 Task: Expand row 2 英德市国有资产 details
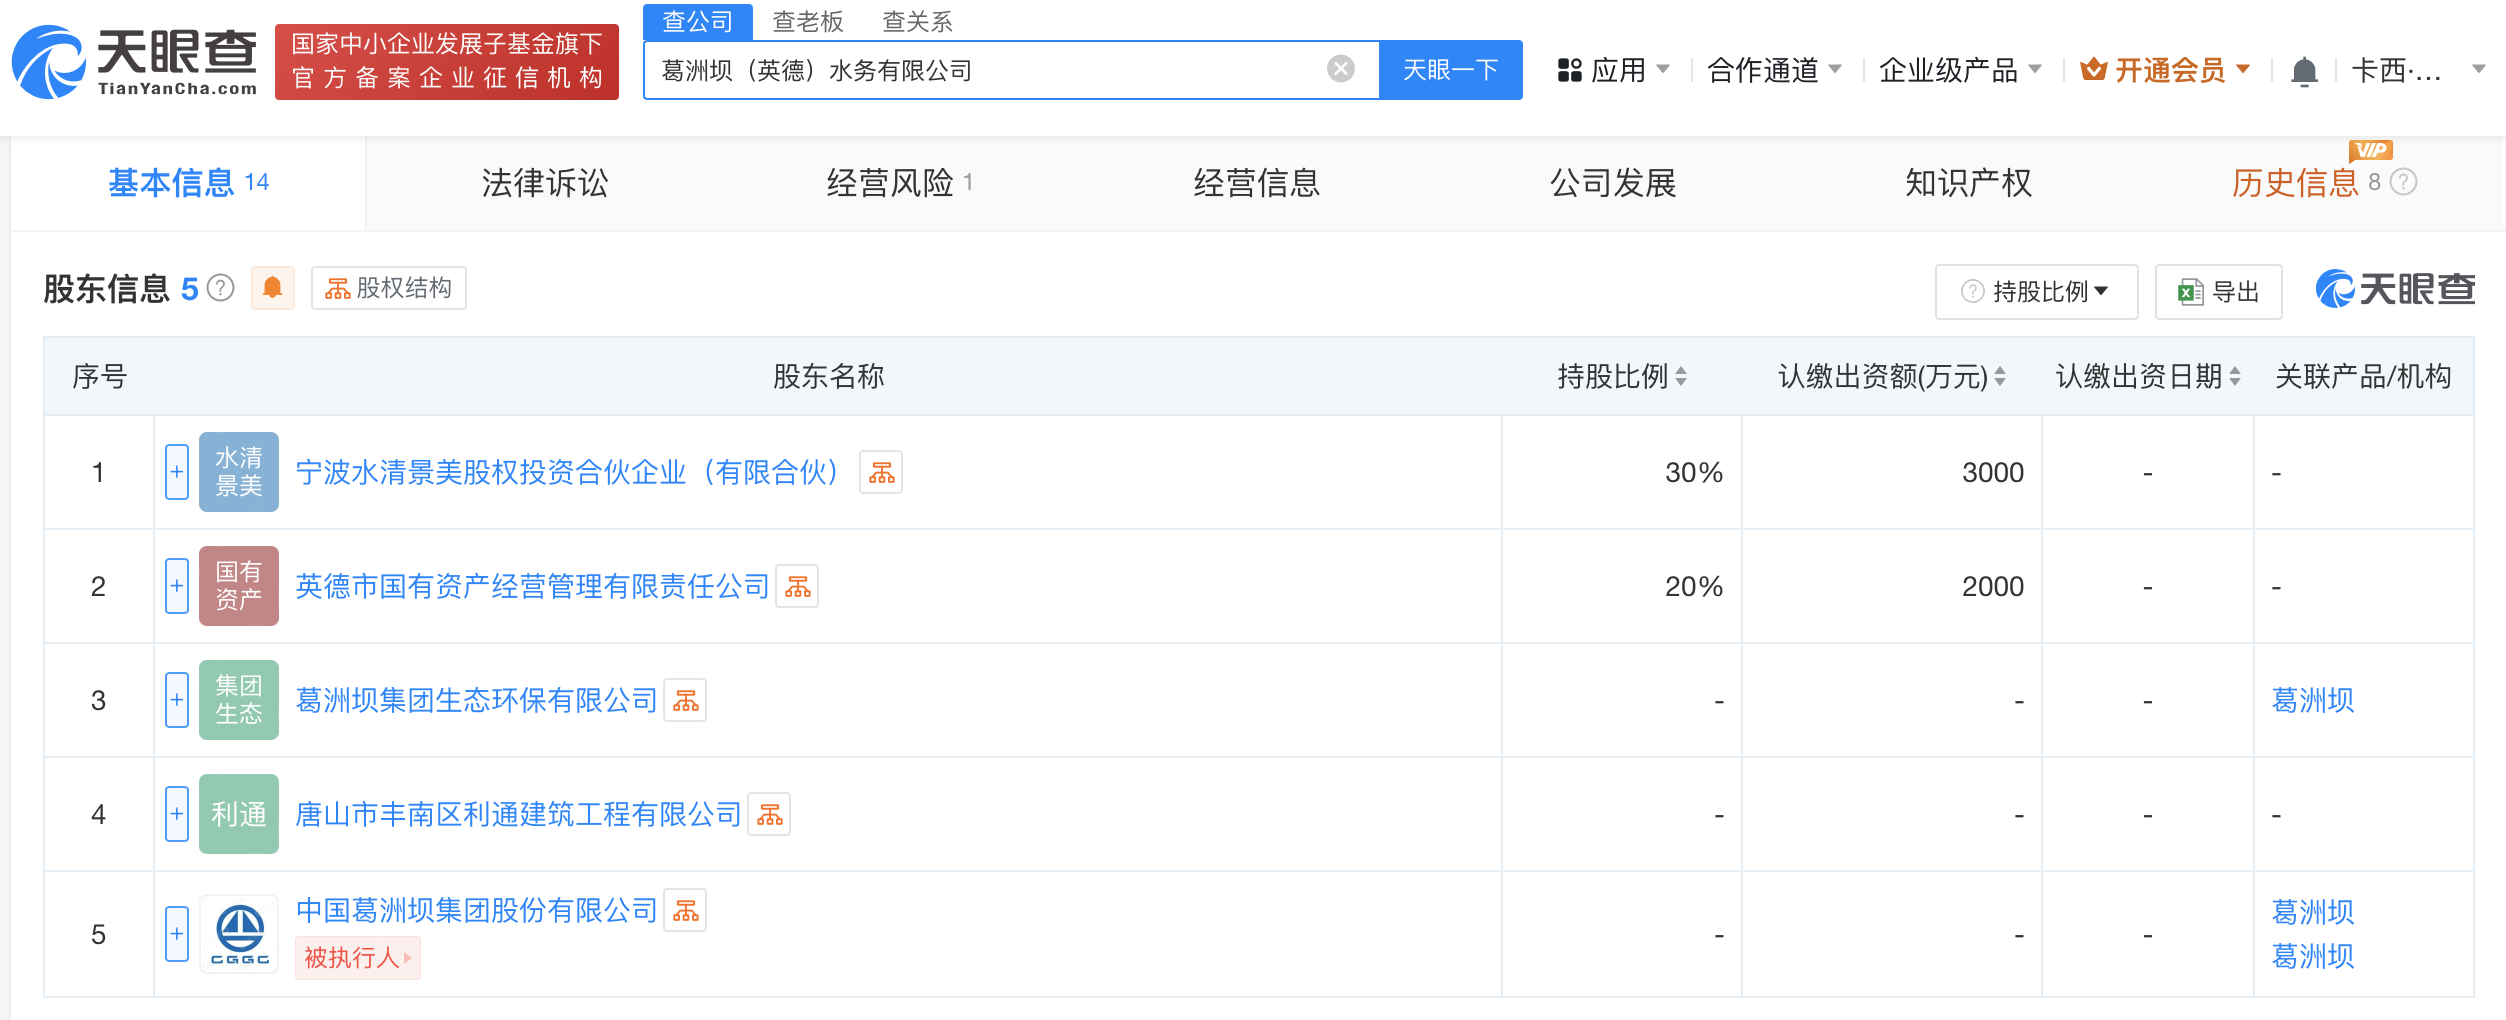(x=177, y=586)
